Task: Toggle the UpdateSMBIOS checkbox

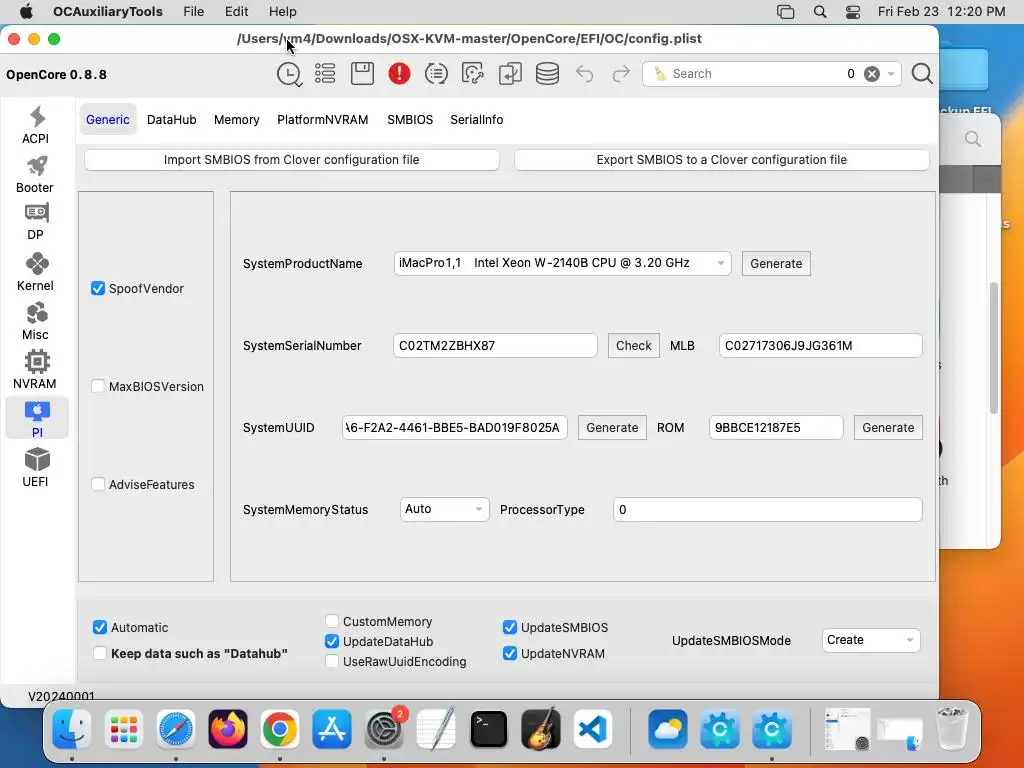Action: click(x=510, y=628)
